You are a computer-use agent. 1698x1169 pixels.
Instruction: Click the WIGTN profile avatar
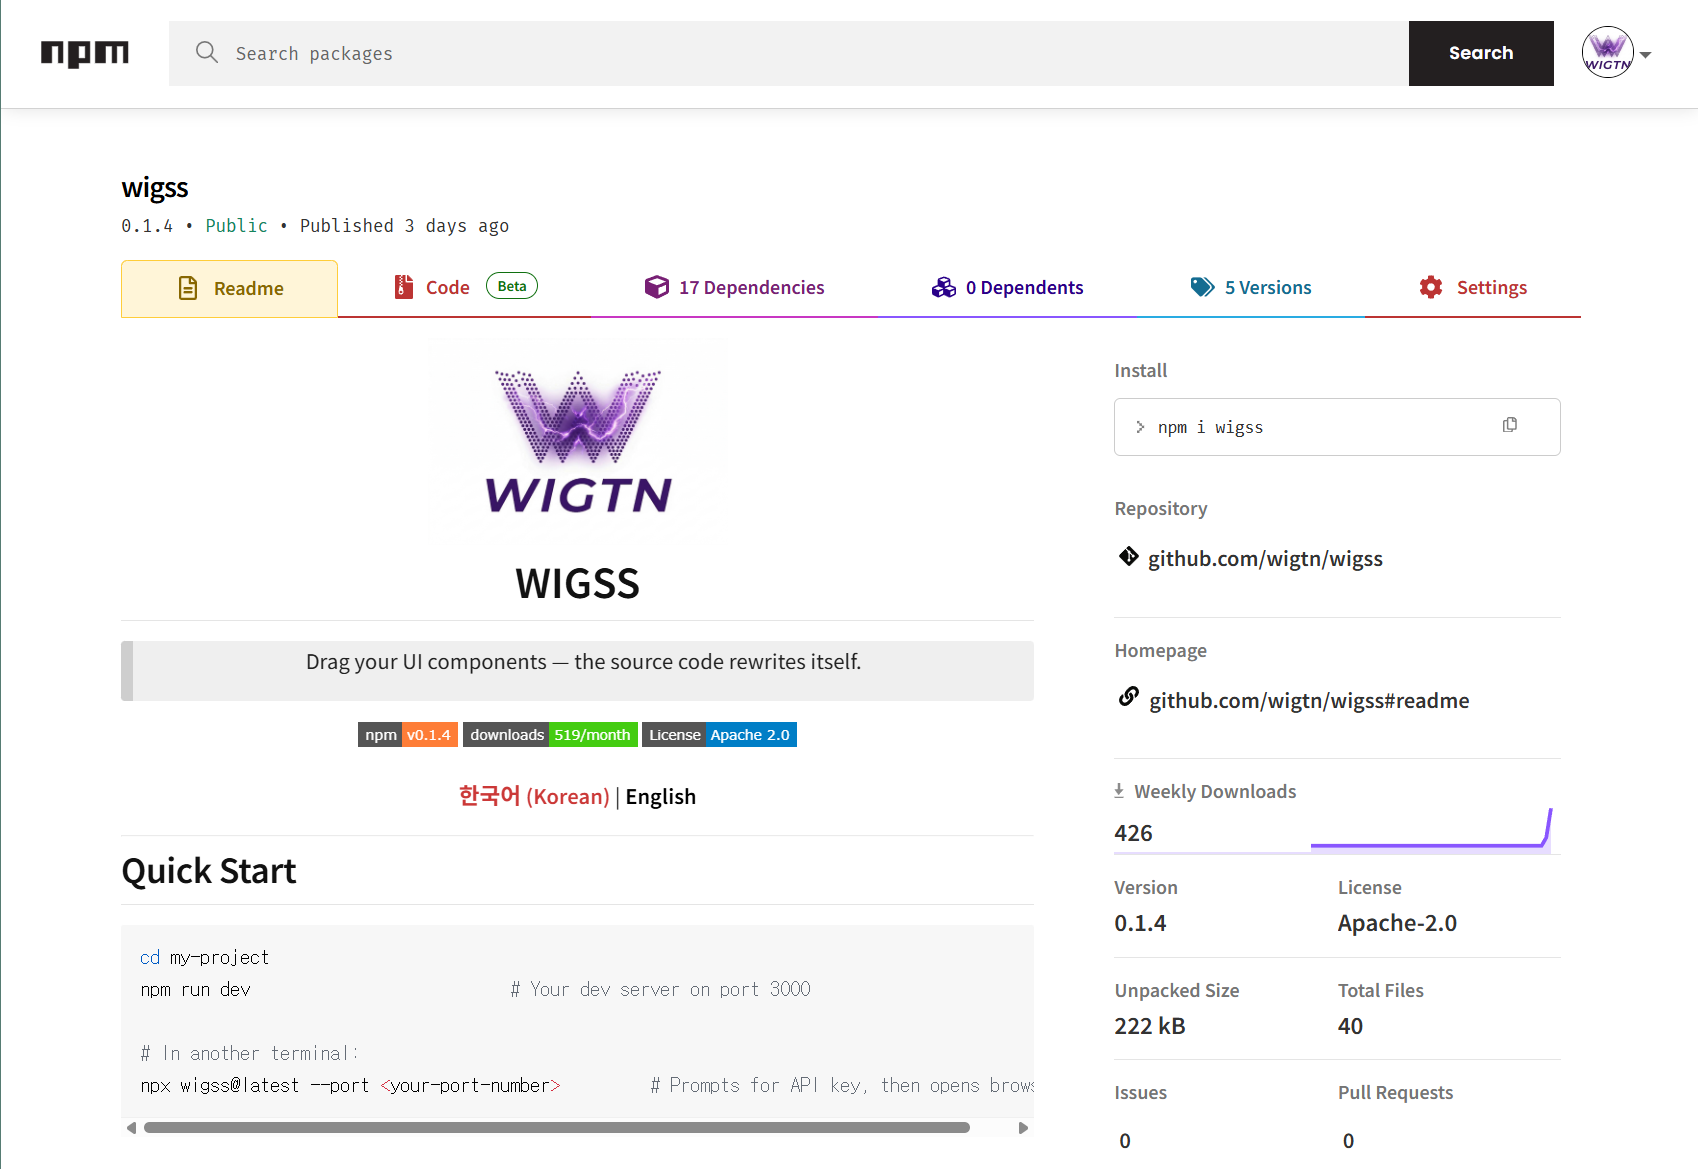(x=1607, y=52)
